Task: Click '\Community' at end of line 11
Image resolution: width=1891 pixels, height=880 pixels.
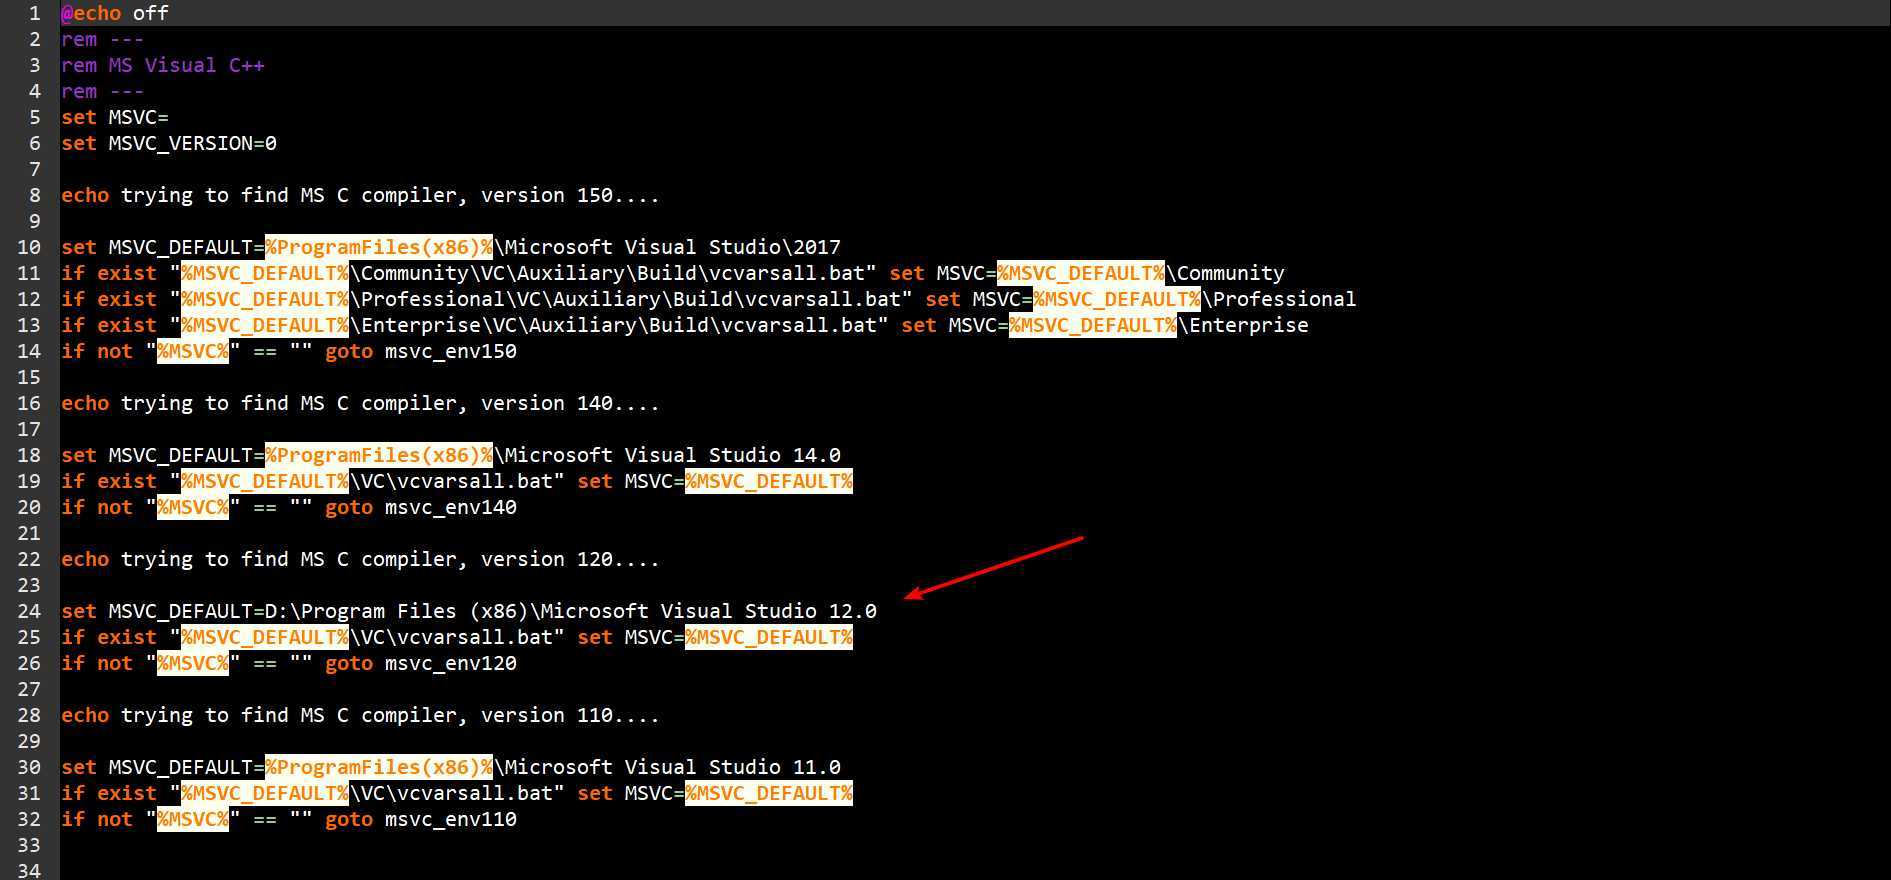Action: coord(1225,273)
